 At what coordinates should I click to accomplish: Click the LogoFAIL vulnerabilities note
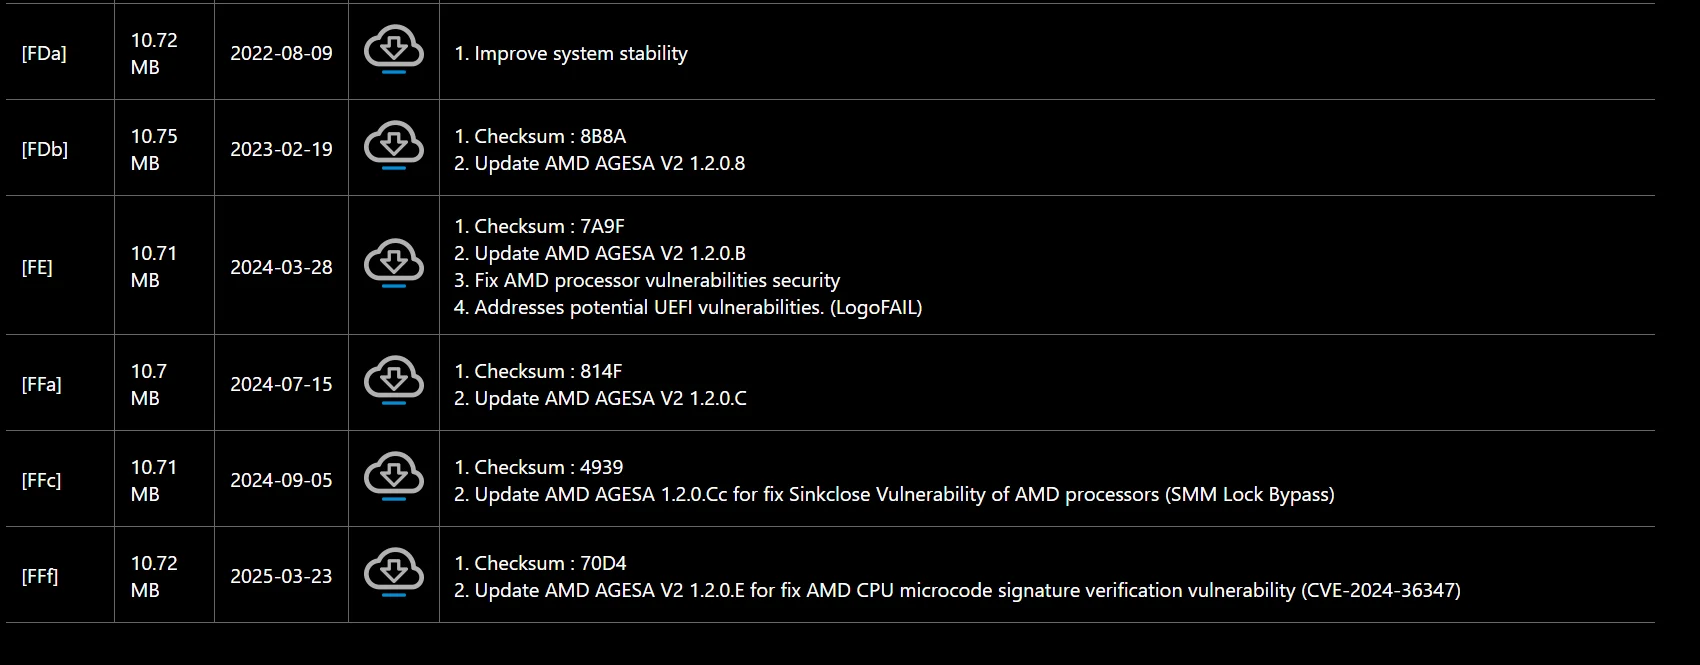(x=688, y=307)
